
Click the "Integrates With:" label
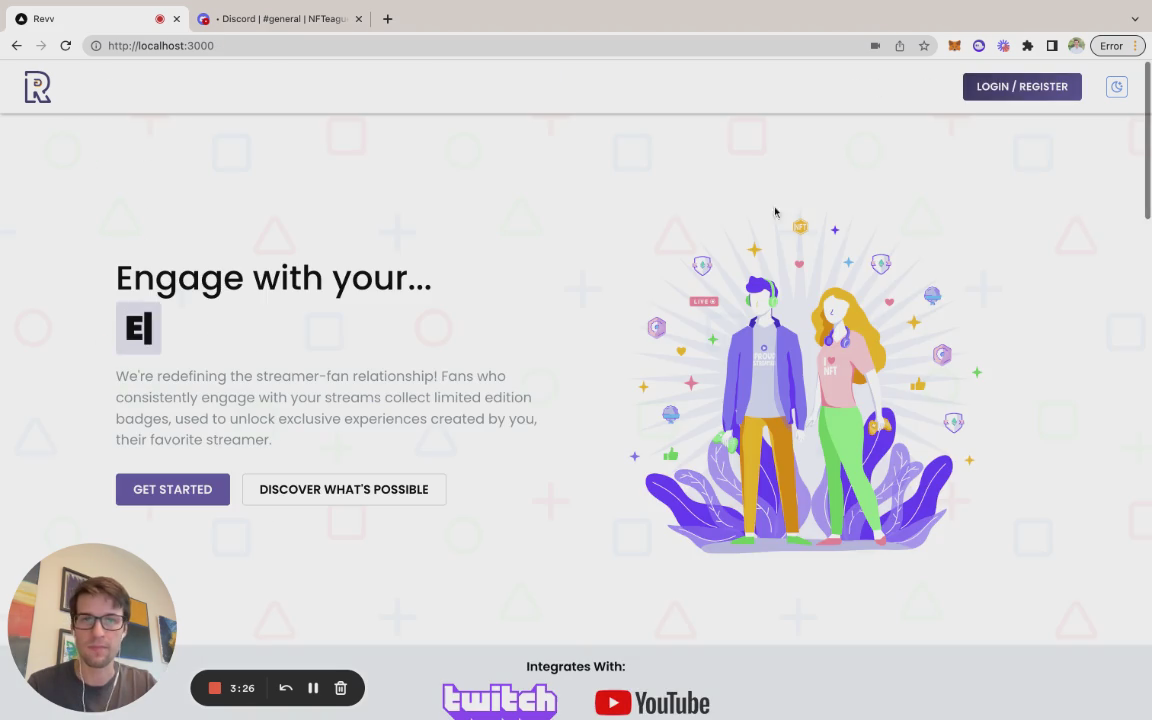(x=576, y=666)
